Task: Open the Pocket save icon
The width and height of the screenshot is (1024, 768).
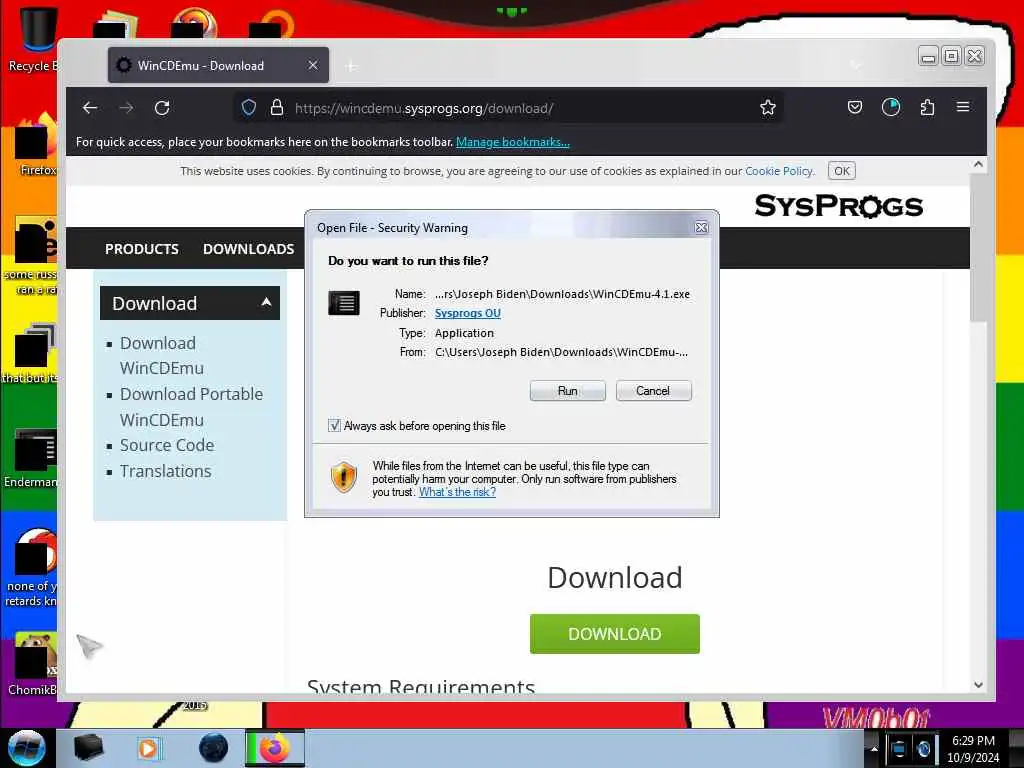Action: (x=855, y=107)
